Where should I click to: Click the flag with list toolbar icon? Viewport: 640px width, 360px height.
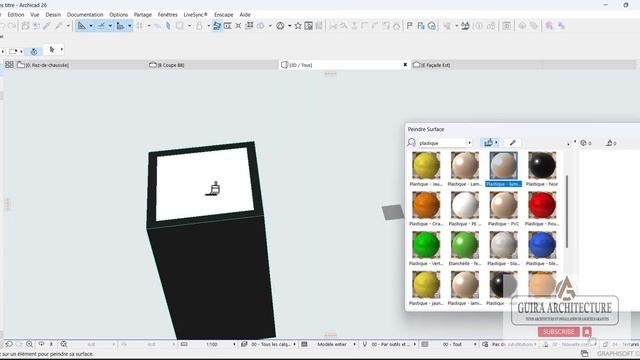point(421,26)
